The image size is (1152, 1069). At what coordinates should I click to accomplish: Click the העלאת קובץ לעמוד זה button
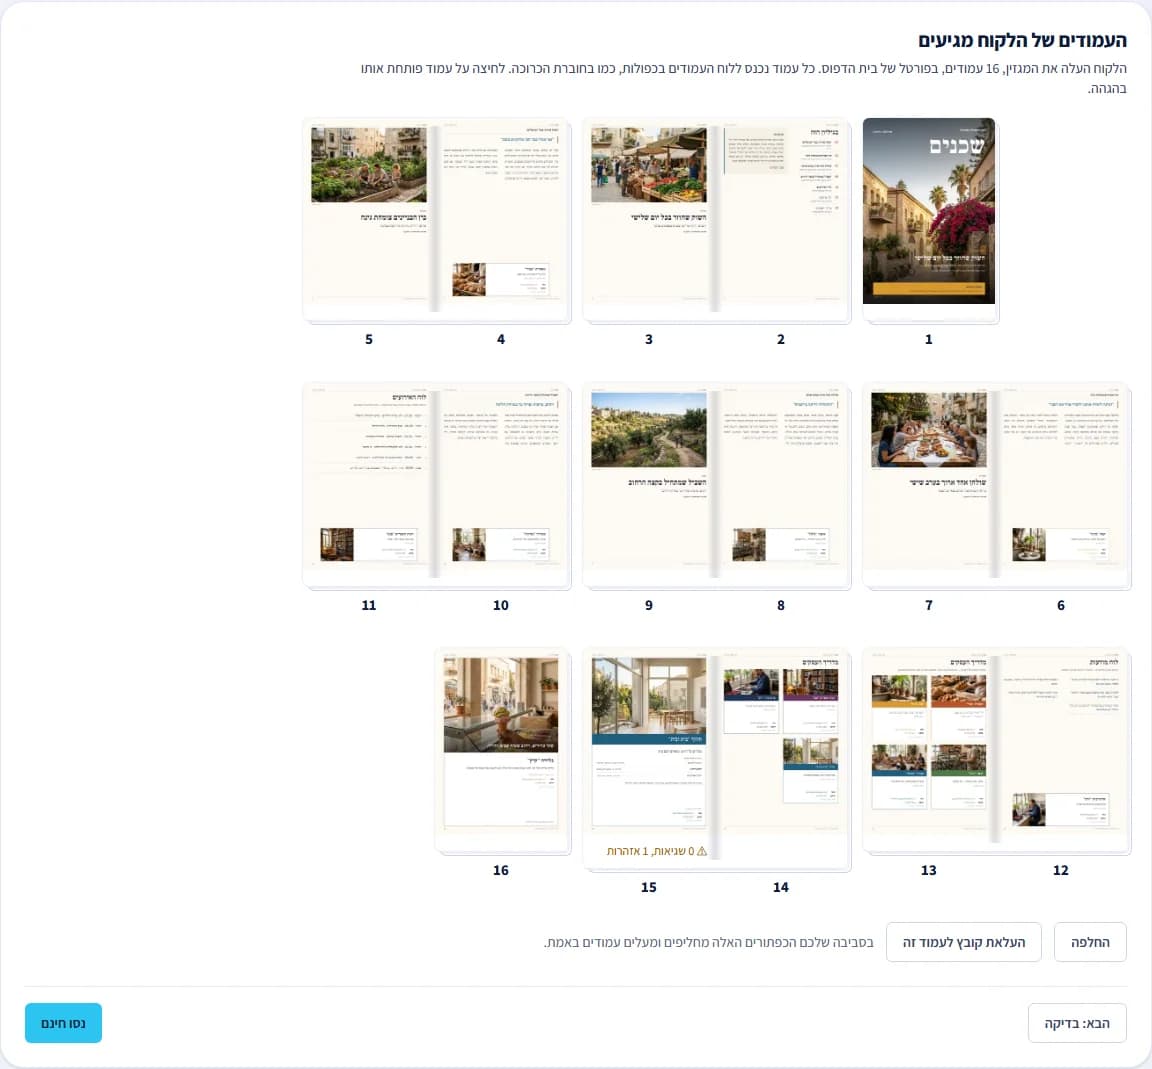click(963, 942)
